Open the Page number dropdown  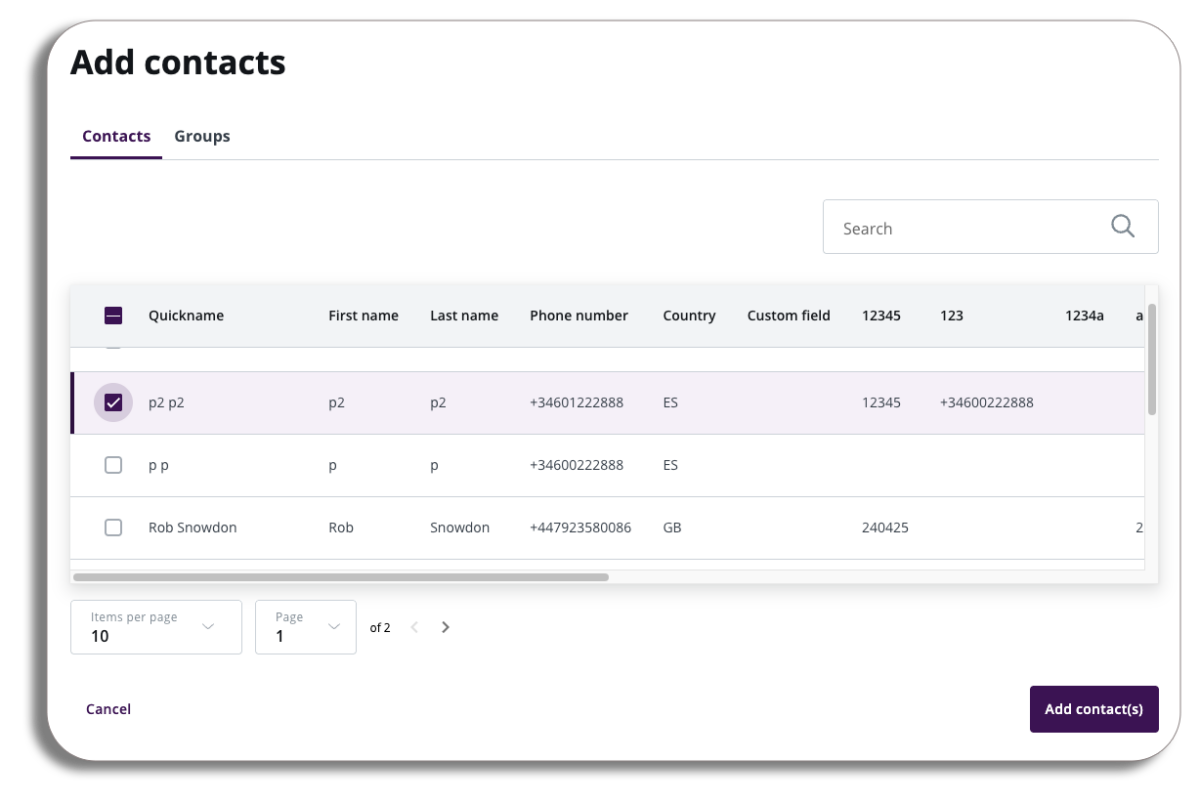(x=306, y=627)
